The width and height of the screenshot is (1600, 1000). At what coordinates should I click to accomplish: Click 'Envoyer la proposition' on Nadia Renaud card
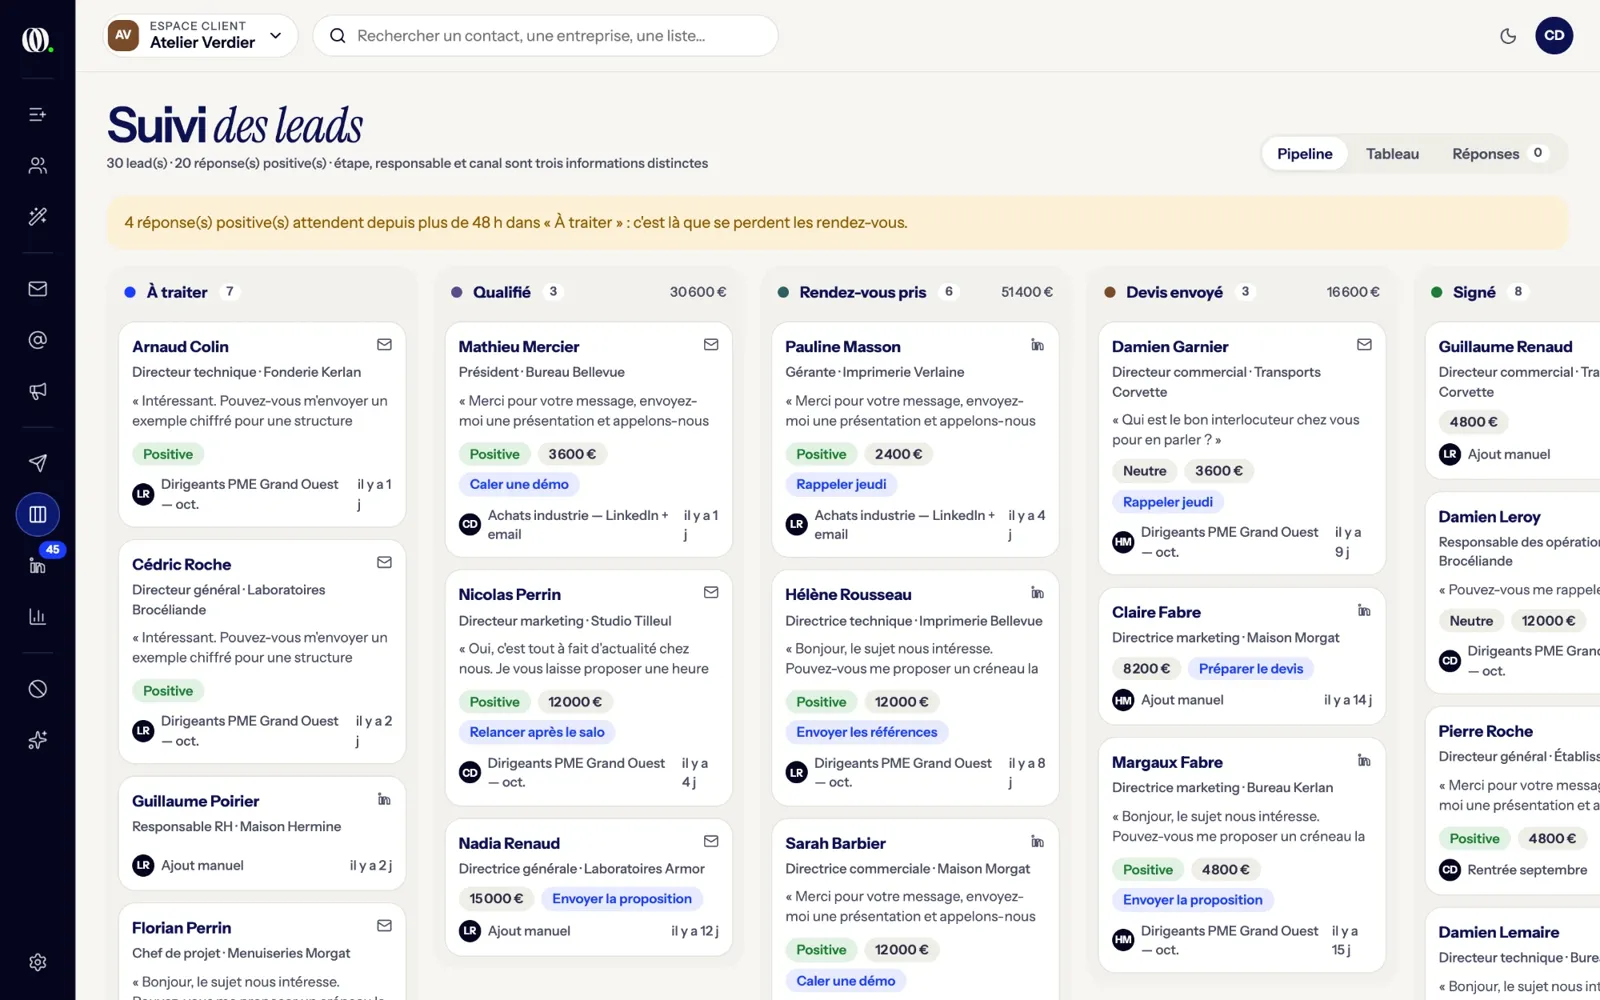621,899
